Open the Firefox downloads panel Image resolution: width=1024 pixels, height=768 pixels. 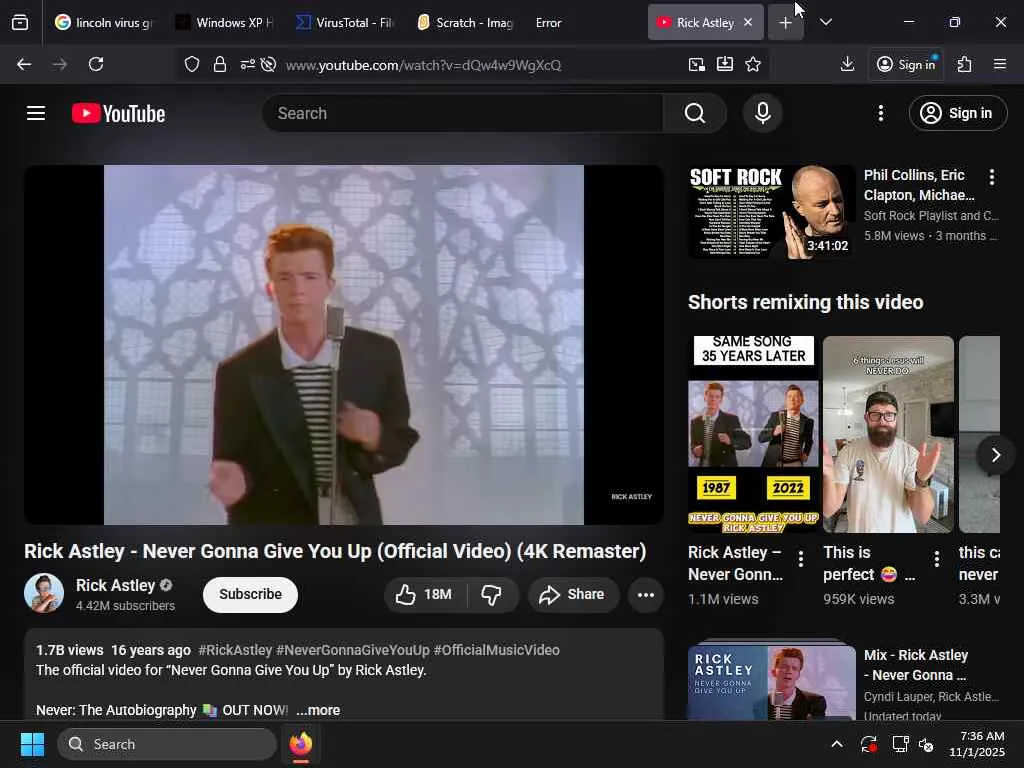pos(848,64)
